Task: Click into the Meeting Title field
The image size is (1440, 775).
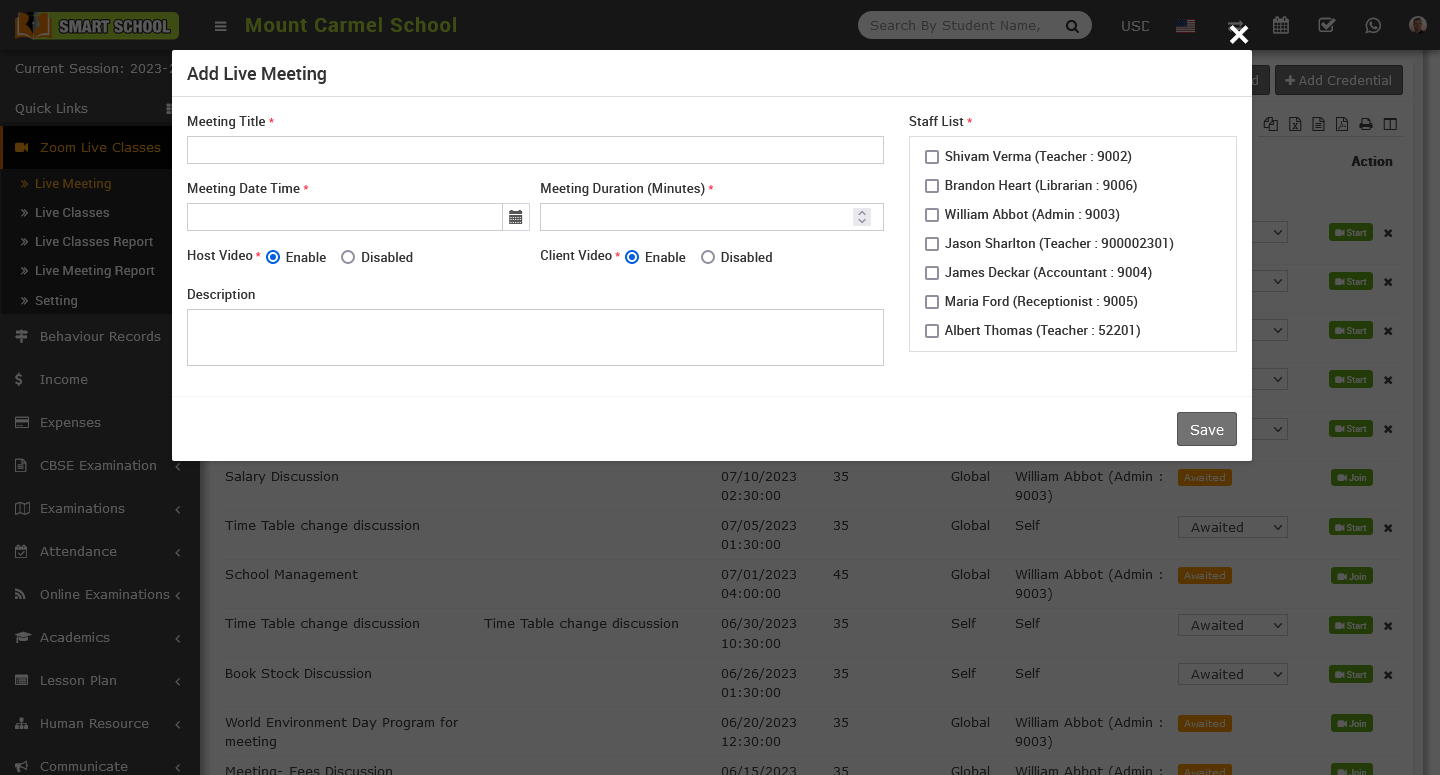Action: click(x=535, y=150)
